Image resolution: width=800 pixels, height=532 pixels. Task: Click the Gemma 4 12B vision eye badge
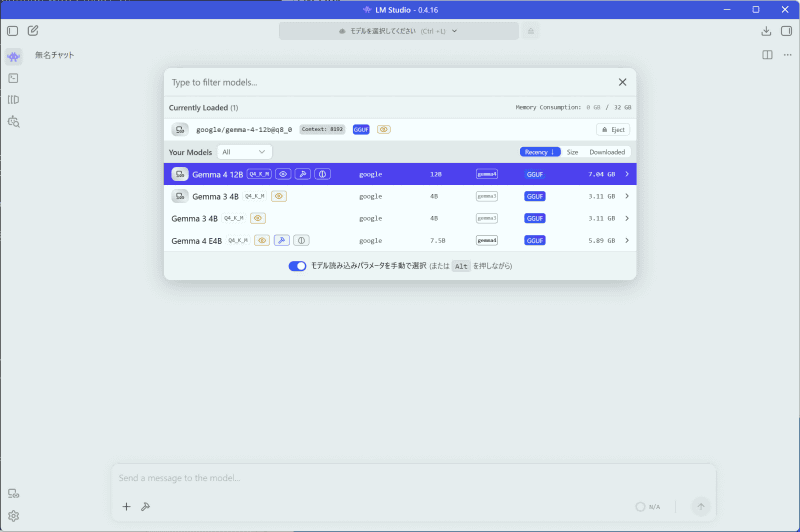pos(283,174)
